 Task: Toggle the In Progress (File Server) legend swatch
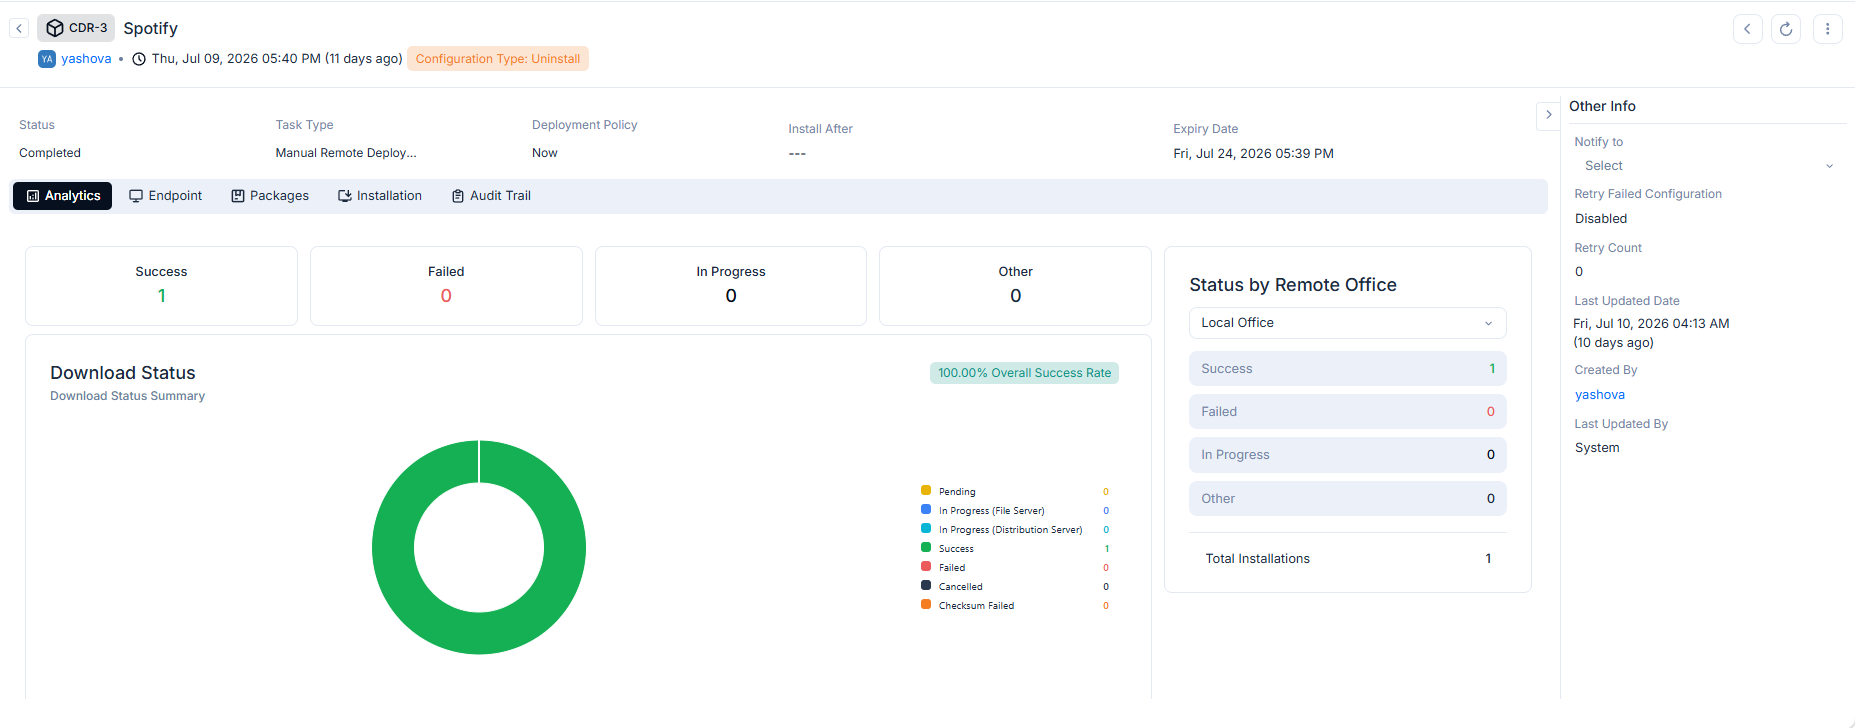click(x=926, y=510)
